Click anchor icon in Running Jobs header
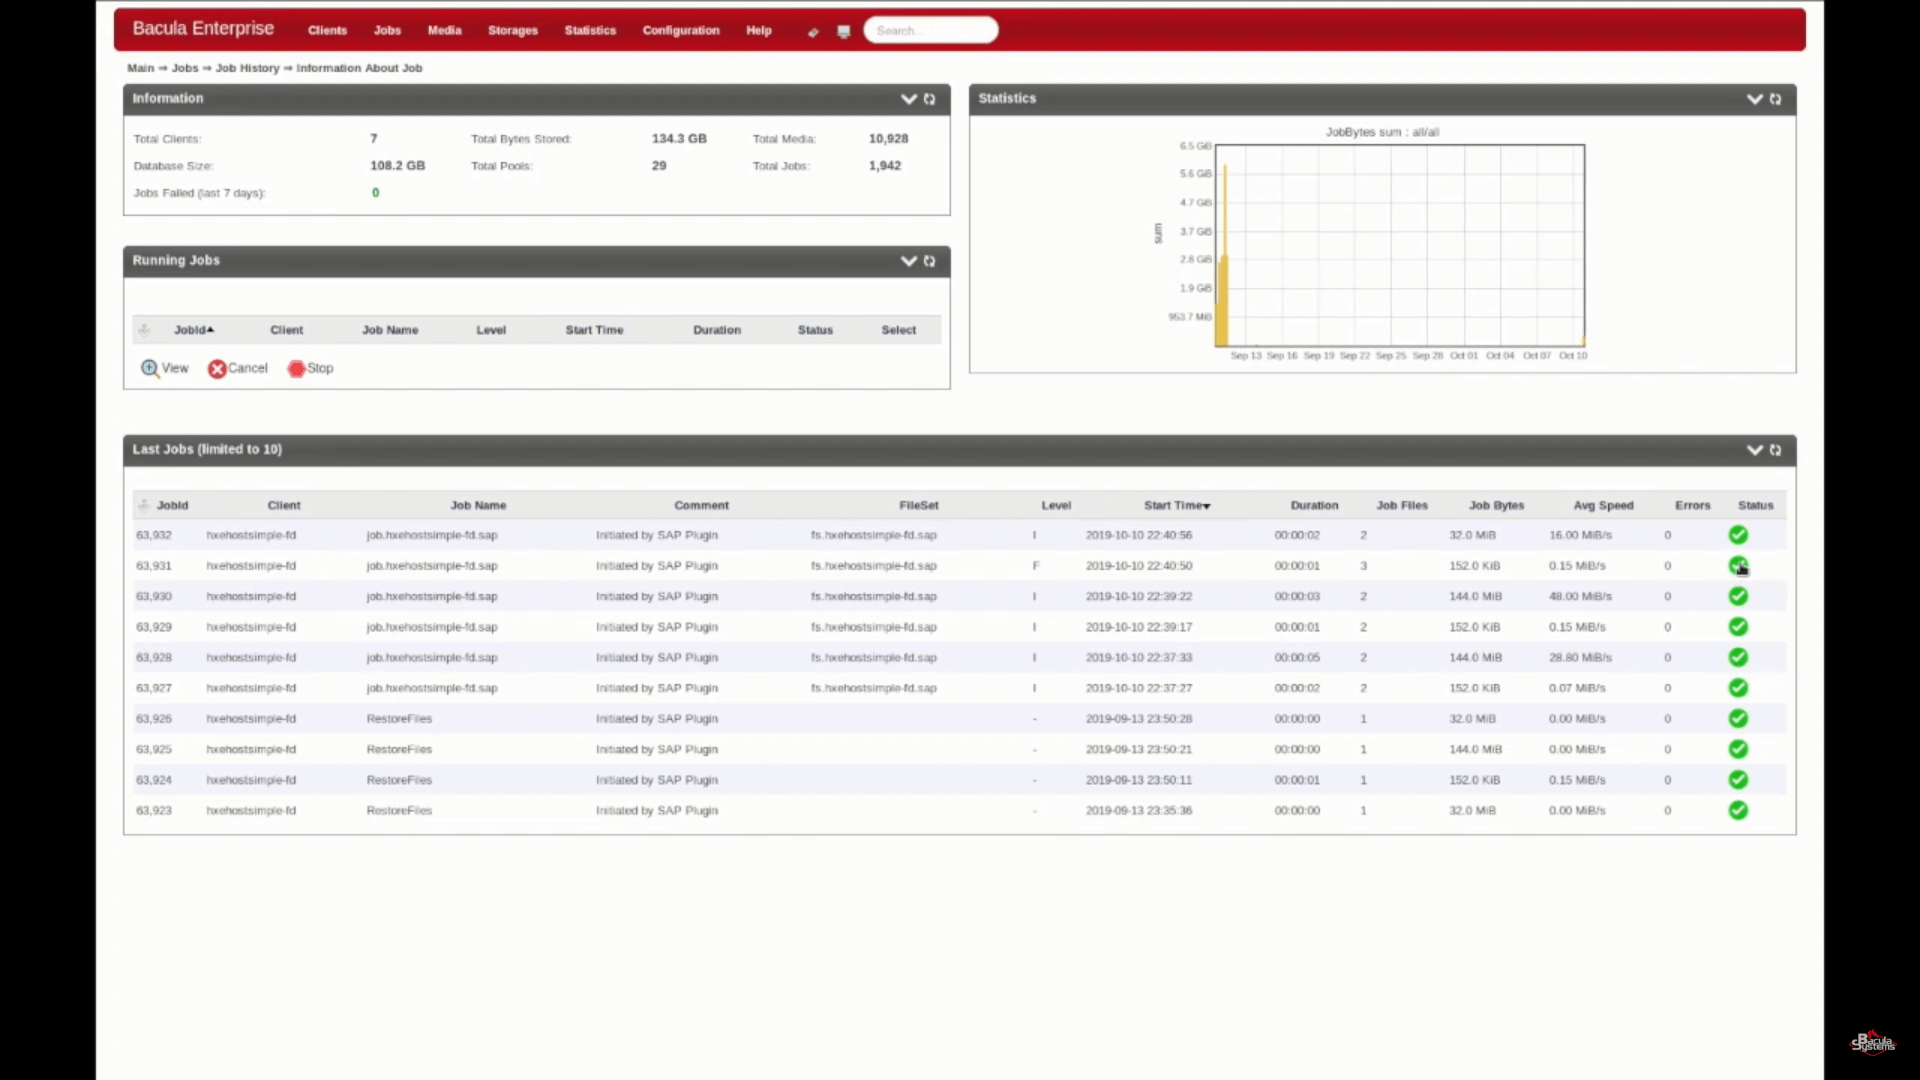 [x=144, y=330]
